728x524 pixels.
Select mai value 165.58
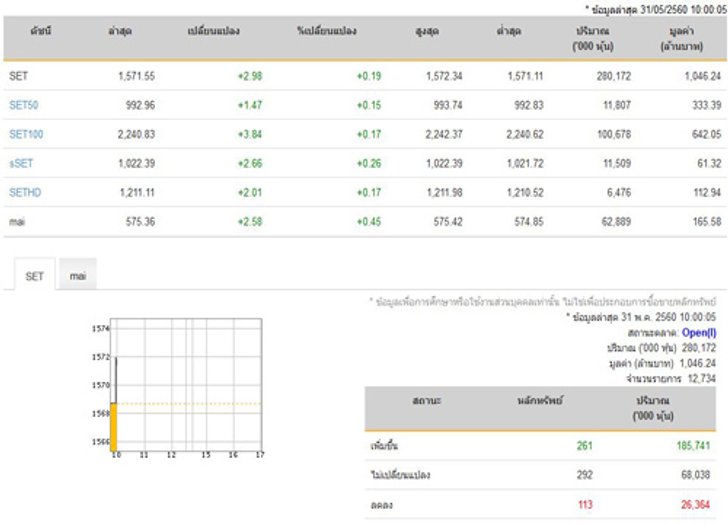707,221
